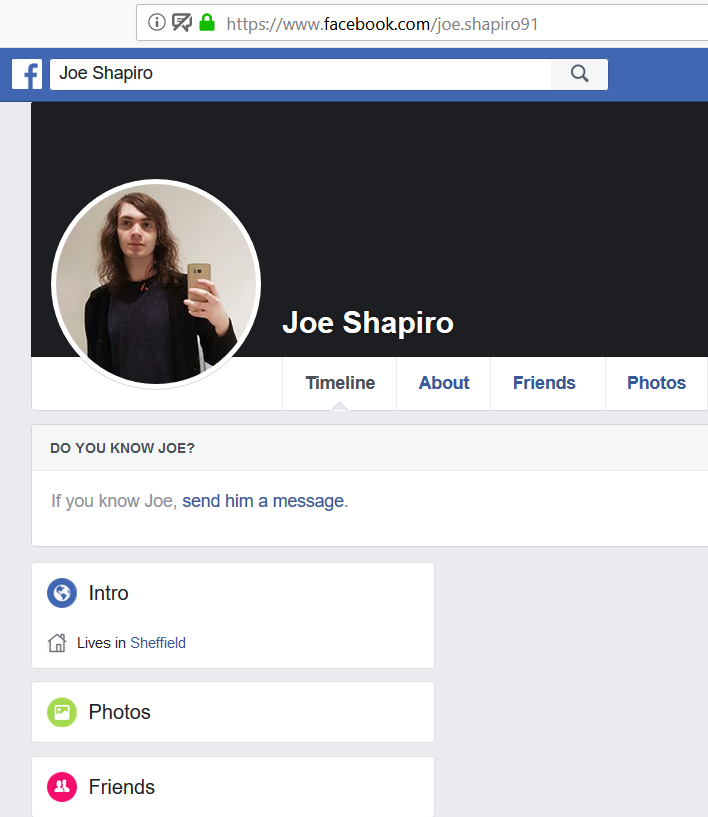This screenshot has width=708, height=817.
Task: Click the Facebook logo icon
Action: pos(27,74)
